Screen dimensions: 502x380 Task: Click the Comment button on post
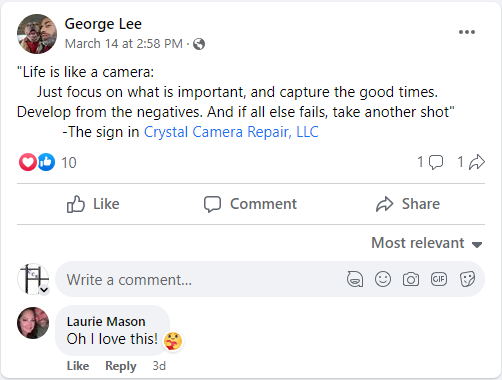point(250,204)
